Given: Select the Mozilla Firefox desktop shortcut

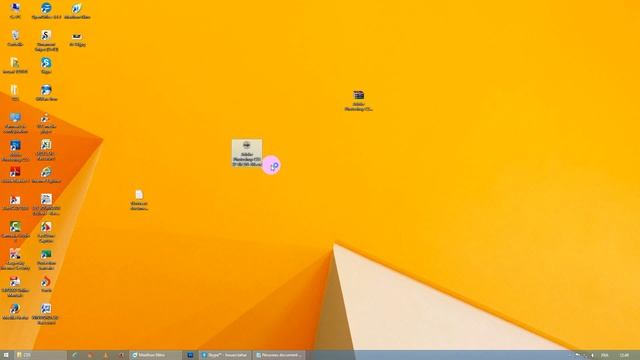Looking at the screenshot, I should click(15, 311).
